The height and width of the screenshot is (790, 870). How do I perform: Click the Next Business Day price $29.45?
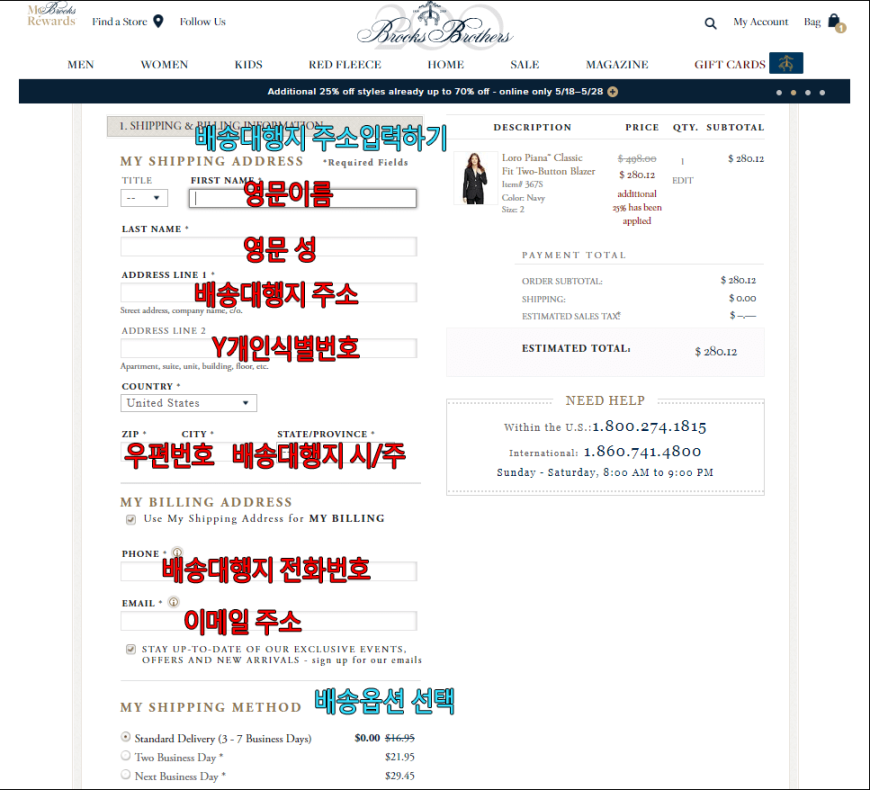(399, 776)
